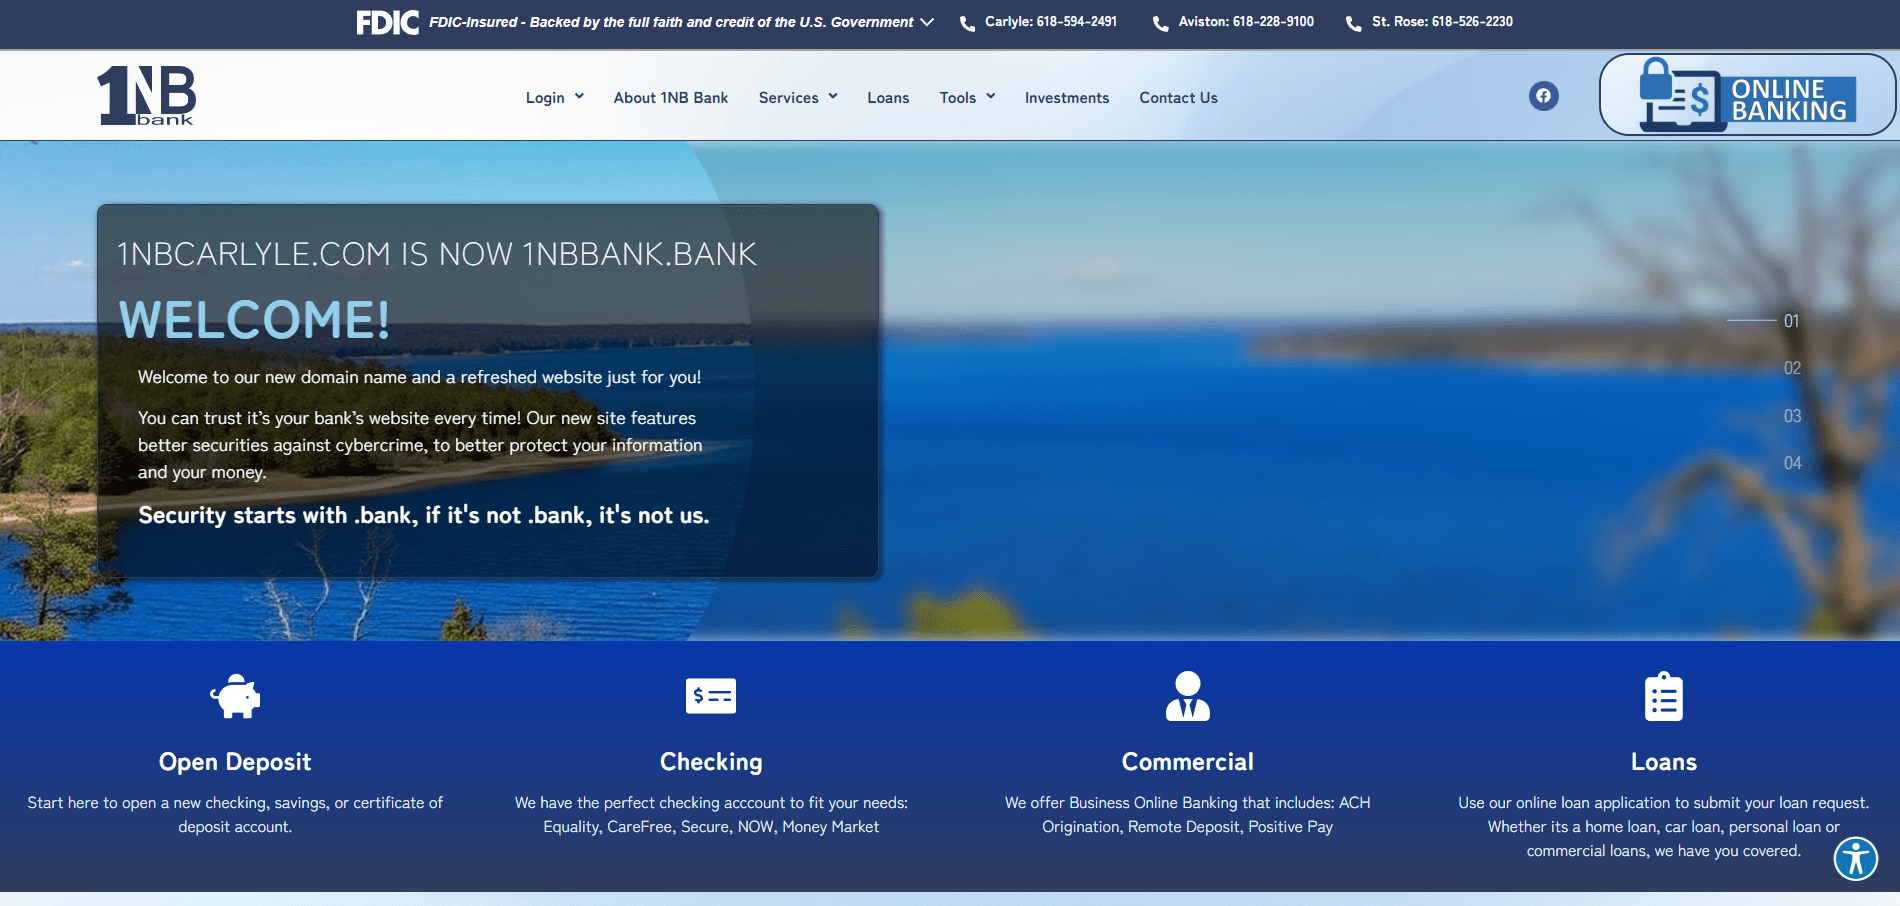This screenshot has width=1900, height=906.
Task: Open the Login dropdown menu
Action: 554,98
